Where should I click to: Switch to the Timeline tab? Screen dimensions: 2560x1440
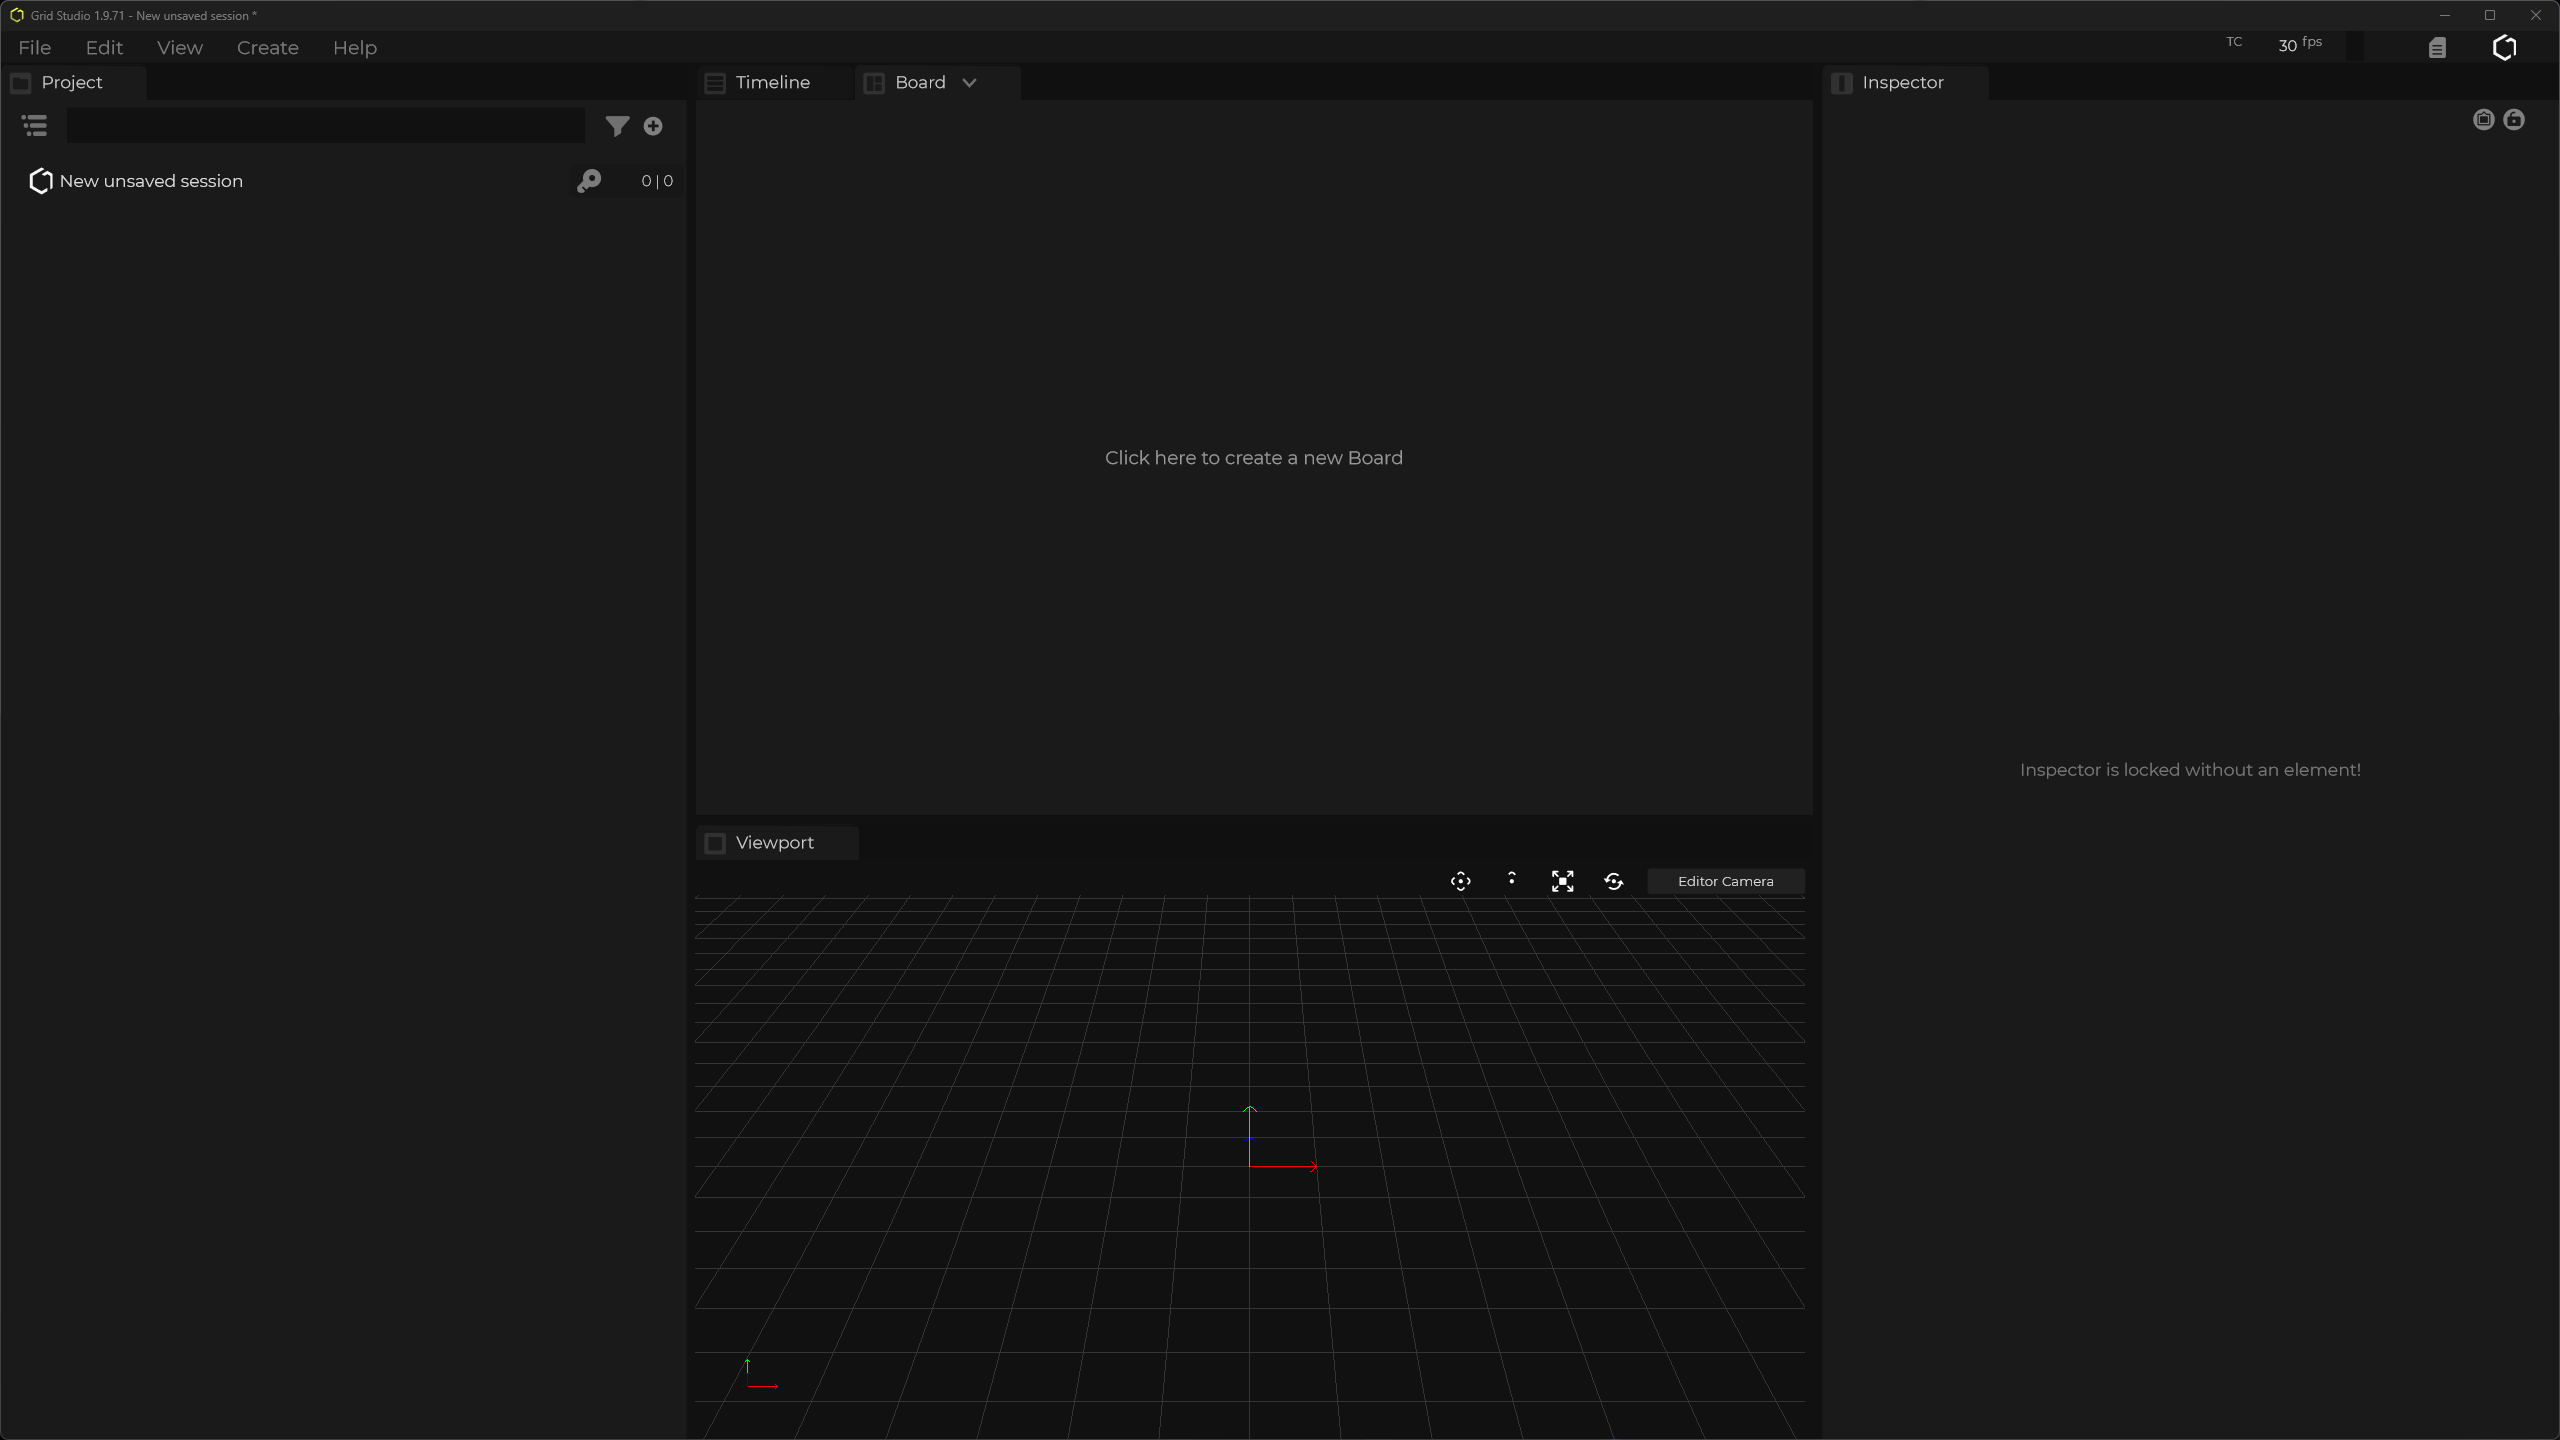[772, 83]
